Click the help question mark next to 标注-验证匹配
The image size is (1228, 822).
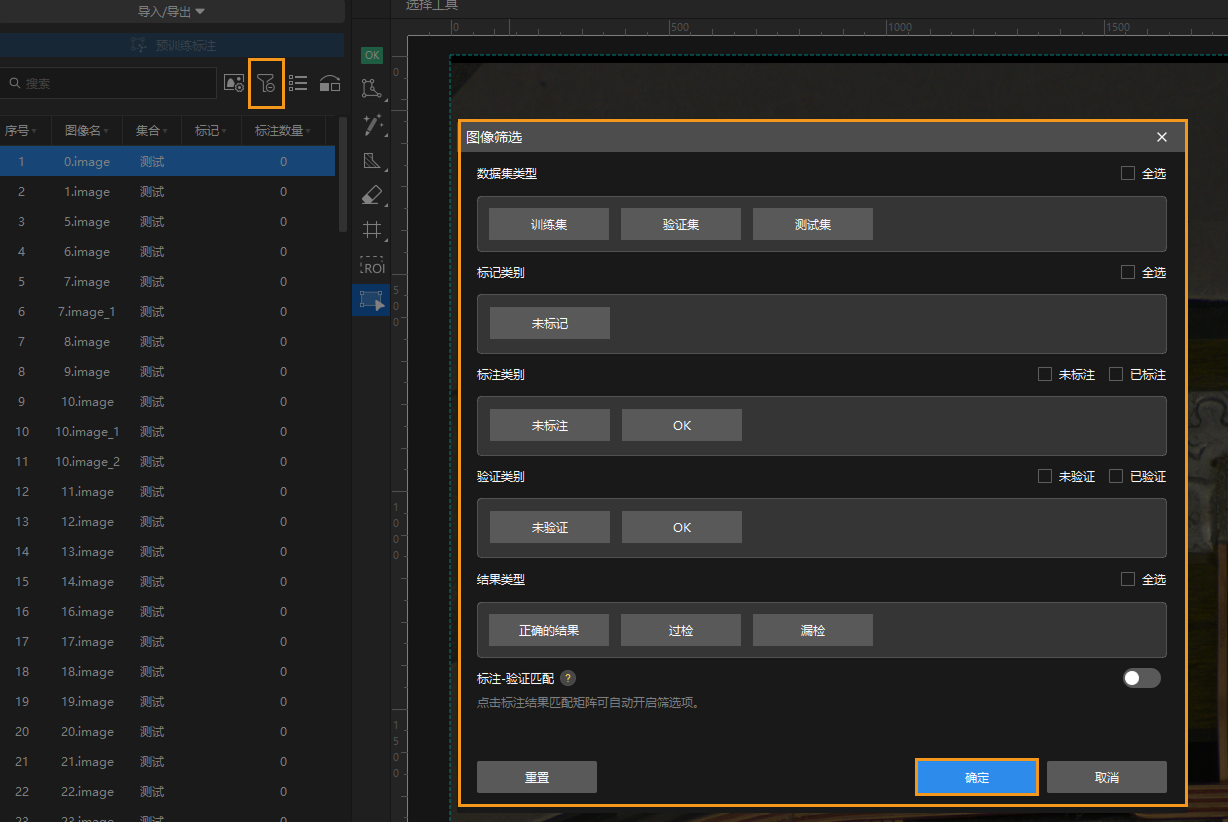pyautogui.click(x=568, y=678)
